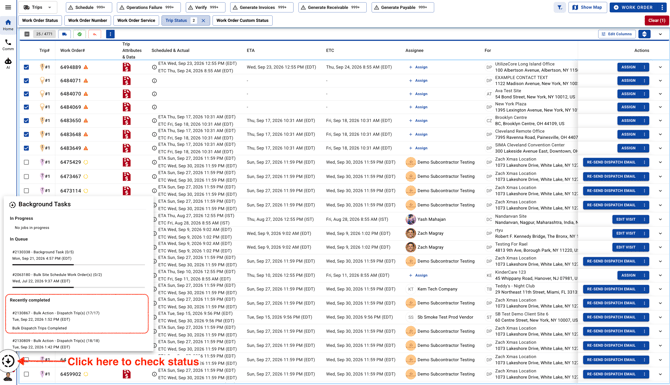Expand the chevron next to the row height icon
Screen dimensions: 670x385
tap(660, 34)
